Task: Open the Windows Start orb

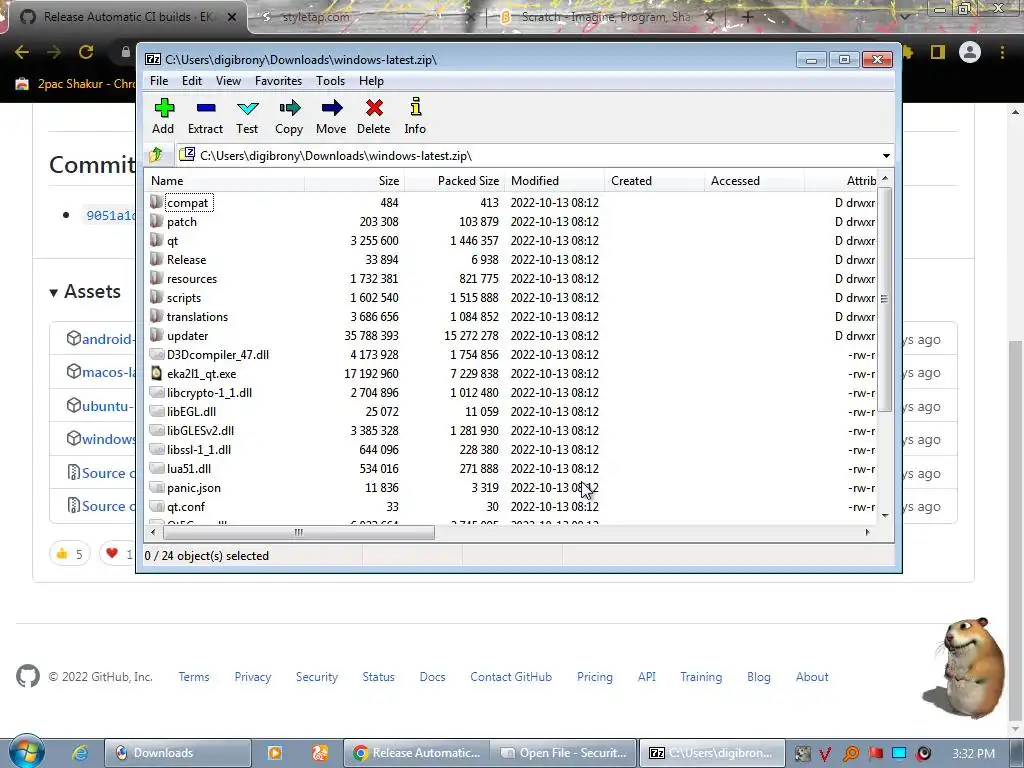Action: (x=27, y=751)
